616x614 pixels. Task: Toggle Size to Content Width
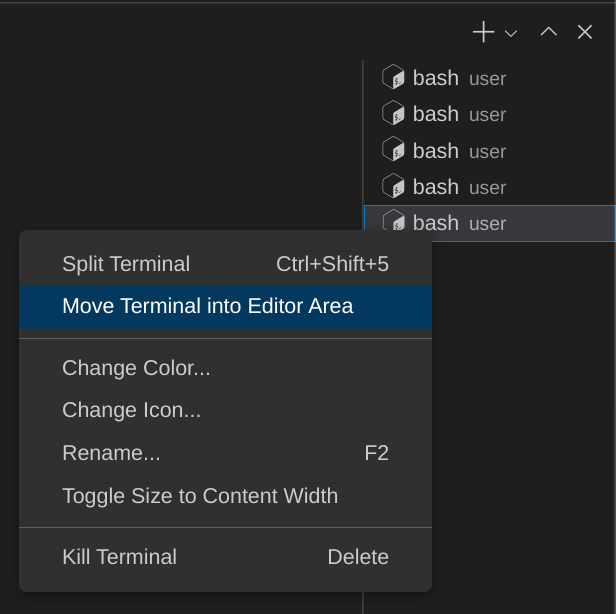(200, 496)
